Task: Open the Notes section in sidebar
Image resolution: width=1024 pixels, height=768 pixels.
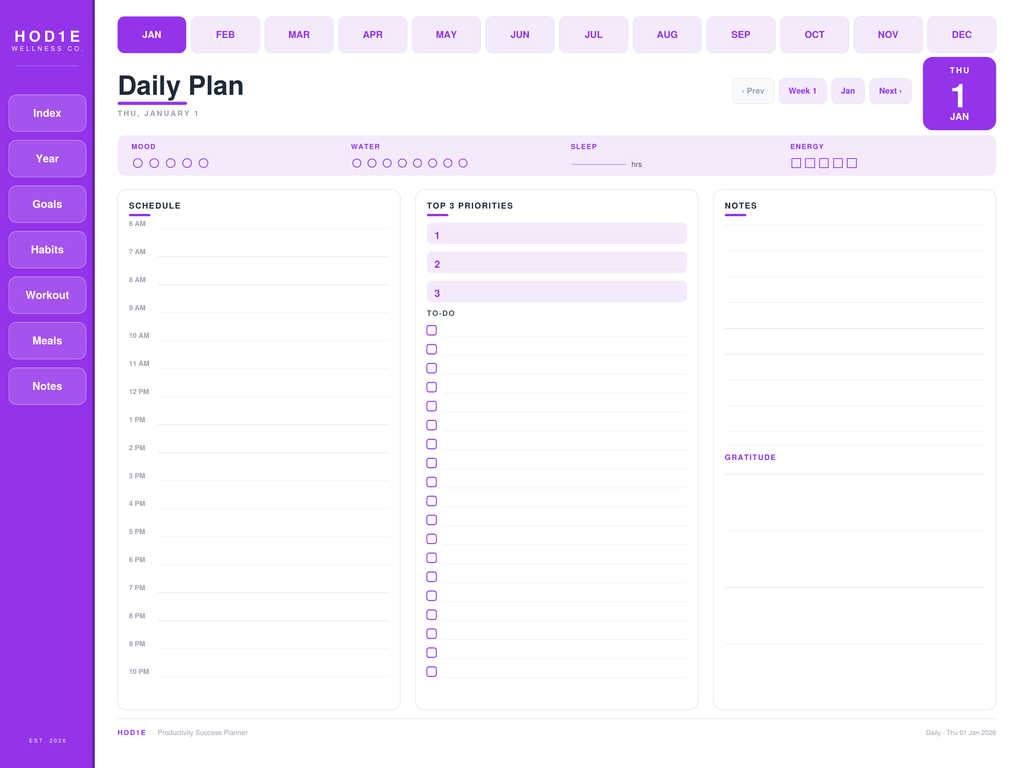Action: pos(47,386)
